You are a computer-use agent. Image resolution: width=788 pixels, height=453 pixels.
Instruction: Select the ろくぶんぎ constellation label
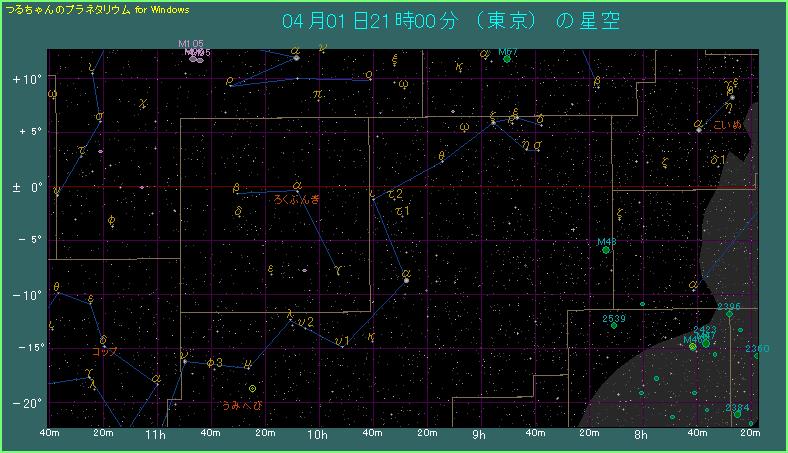click(297, 200)
